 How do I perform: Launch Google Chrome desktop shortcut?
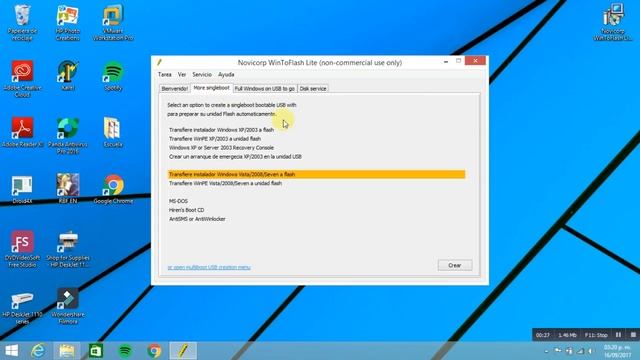pos(113,189)
